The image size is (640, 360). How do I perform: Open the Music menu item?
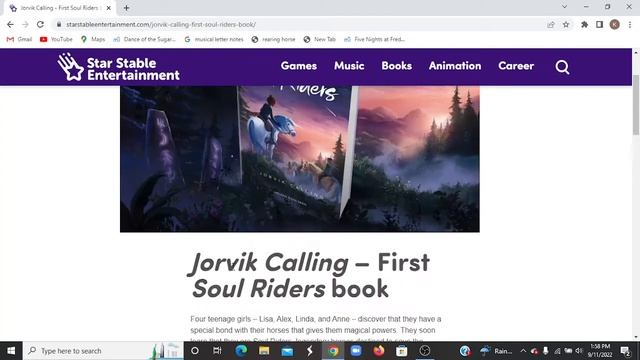click(x=349, y=66)
